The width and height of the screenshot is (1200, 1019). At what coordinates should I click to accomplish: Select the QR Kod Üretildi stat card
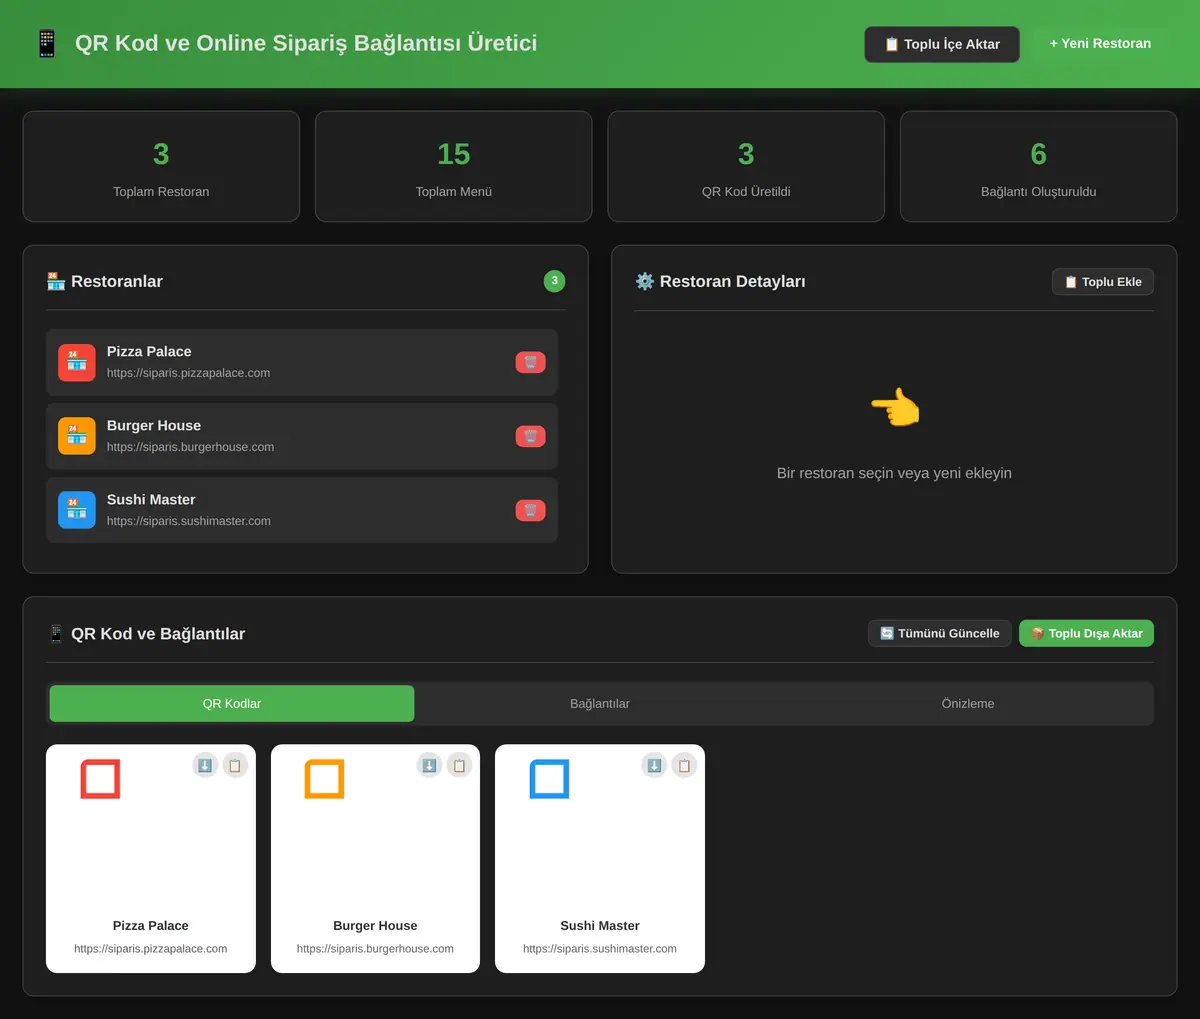click(746, 166)
